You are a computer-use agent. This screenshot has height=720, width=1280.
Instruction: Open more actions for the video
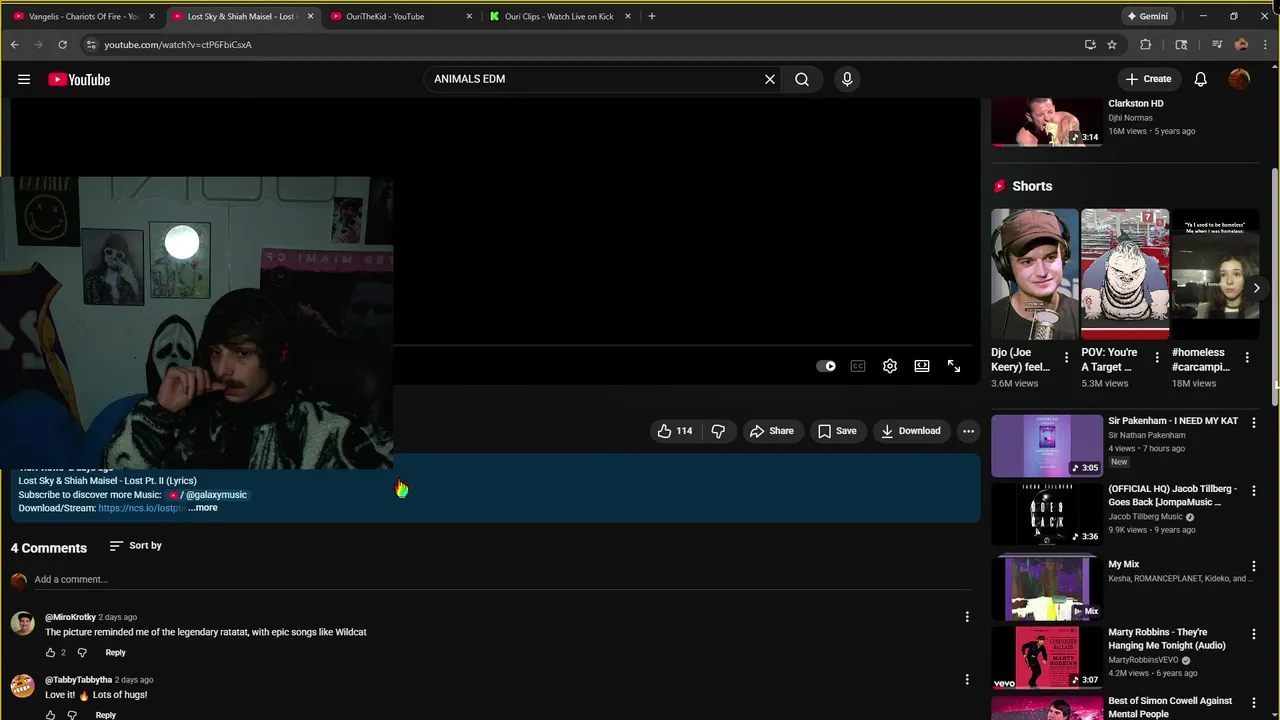click(968, 431)
